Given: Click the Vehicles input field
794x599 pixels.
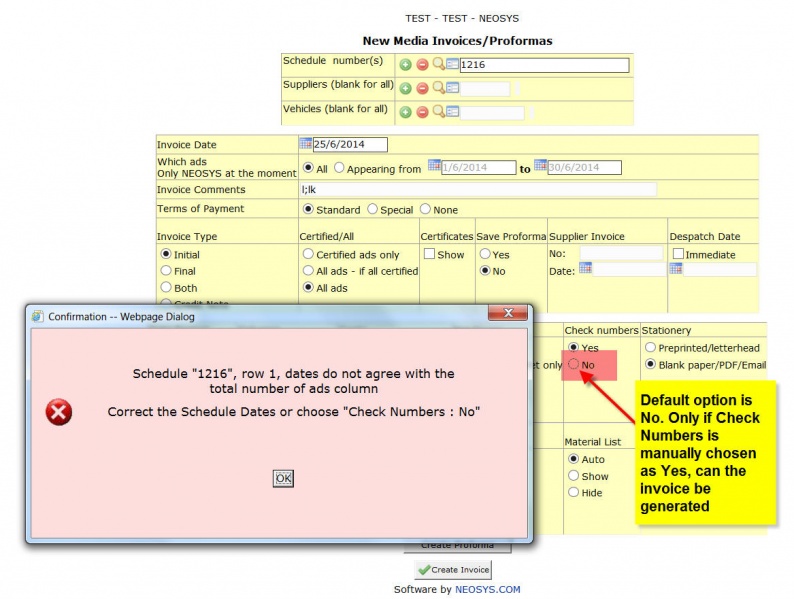Looking at the screenshot, I should pos(492,112).
